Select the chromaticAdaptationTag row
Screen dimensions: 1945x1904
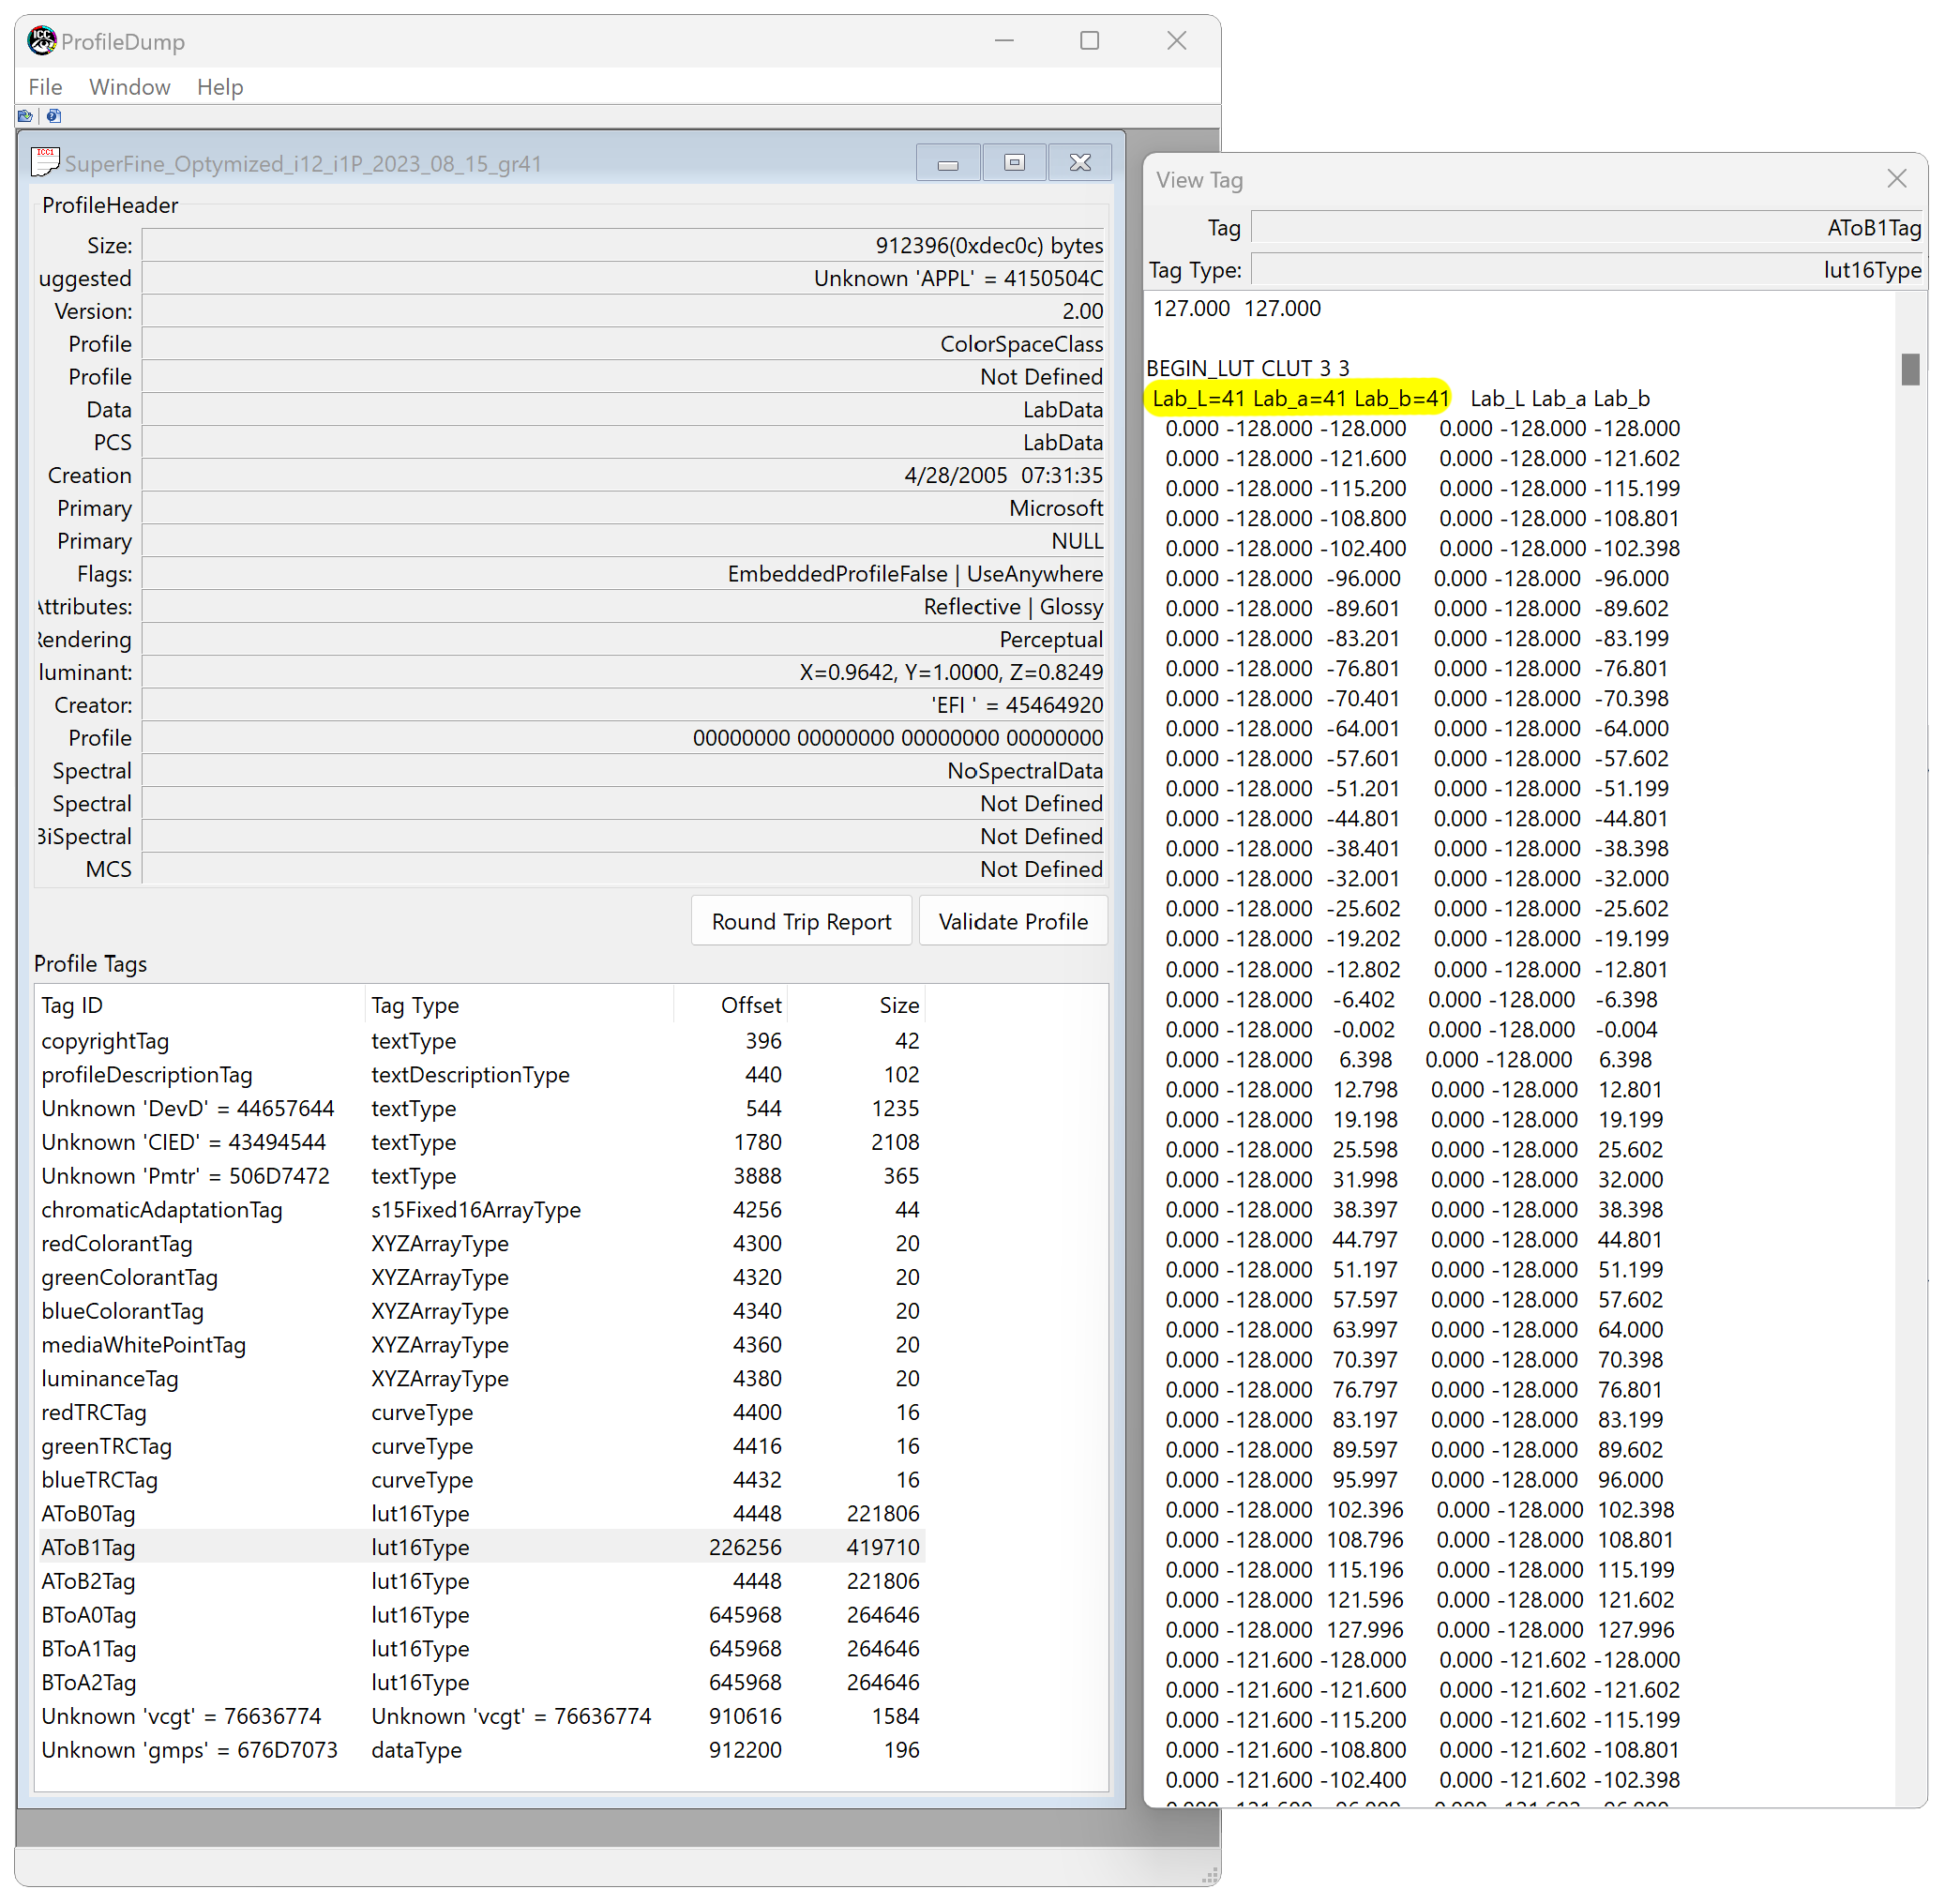[162, 1209]
